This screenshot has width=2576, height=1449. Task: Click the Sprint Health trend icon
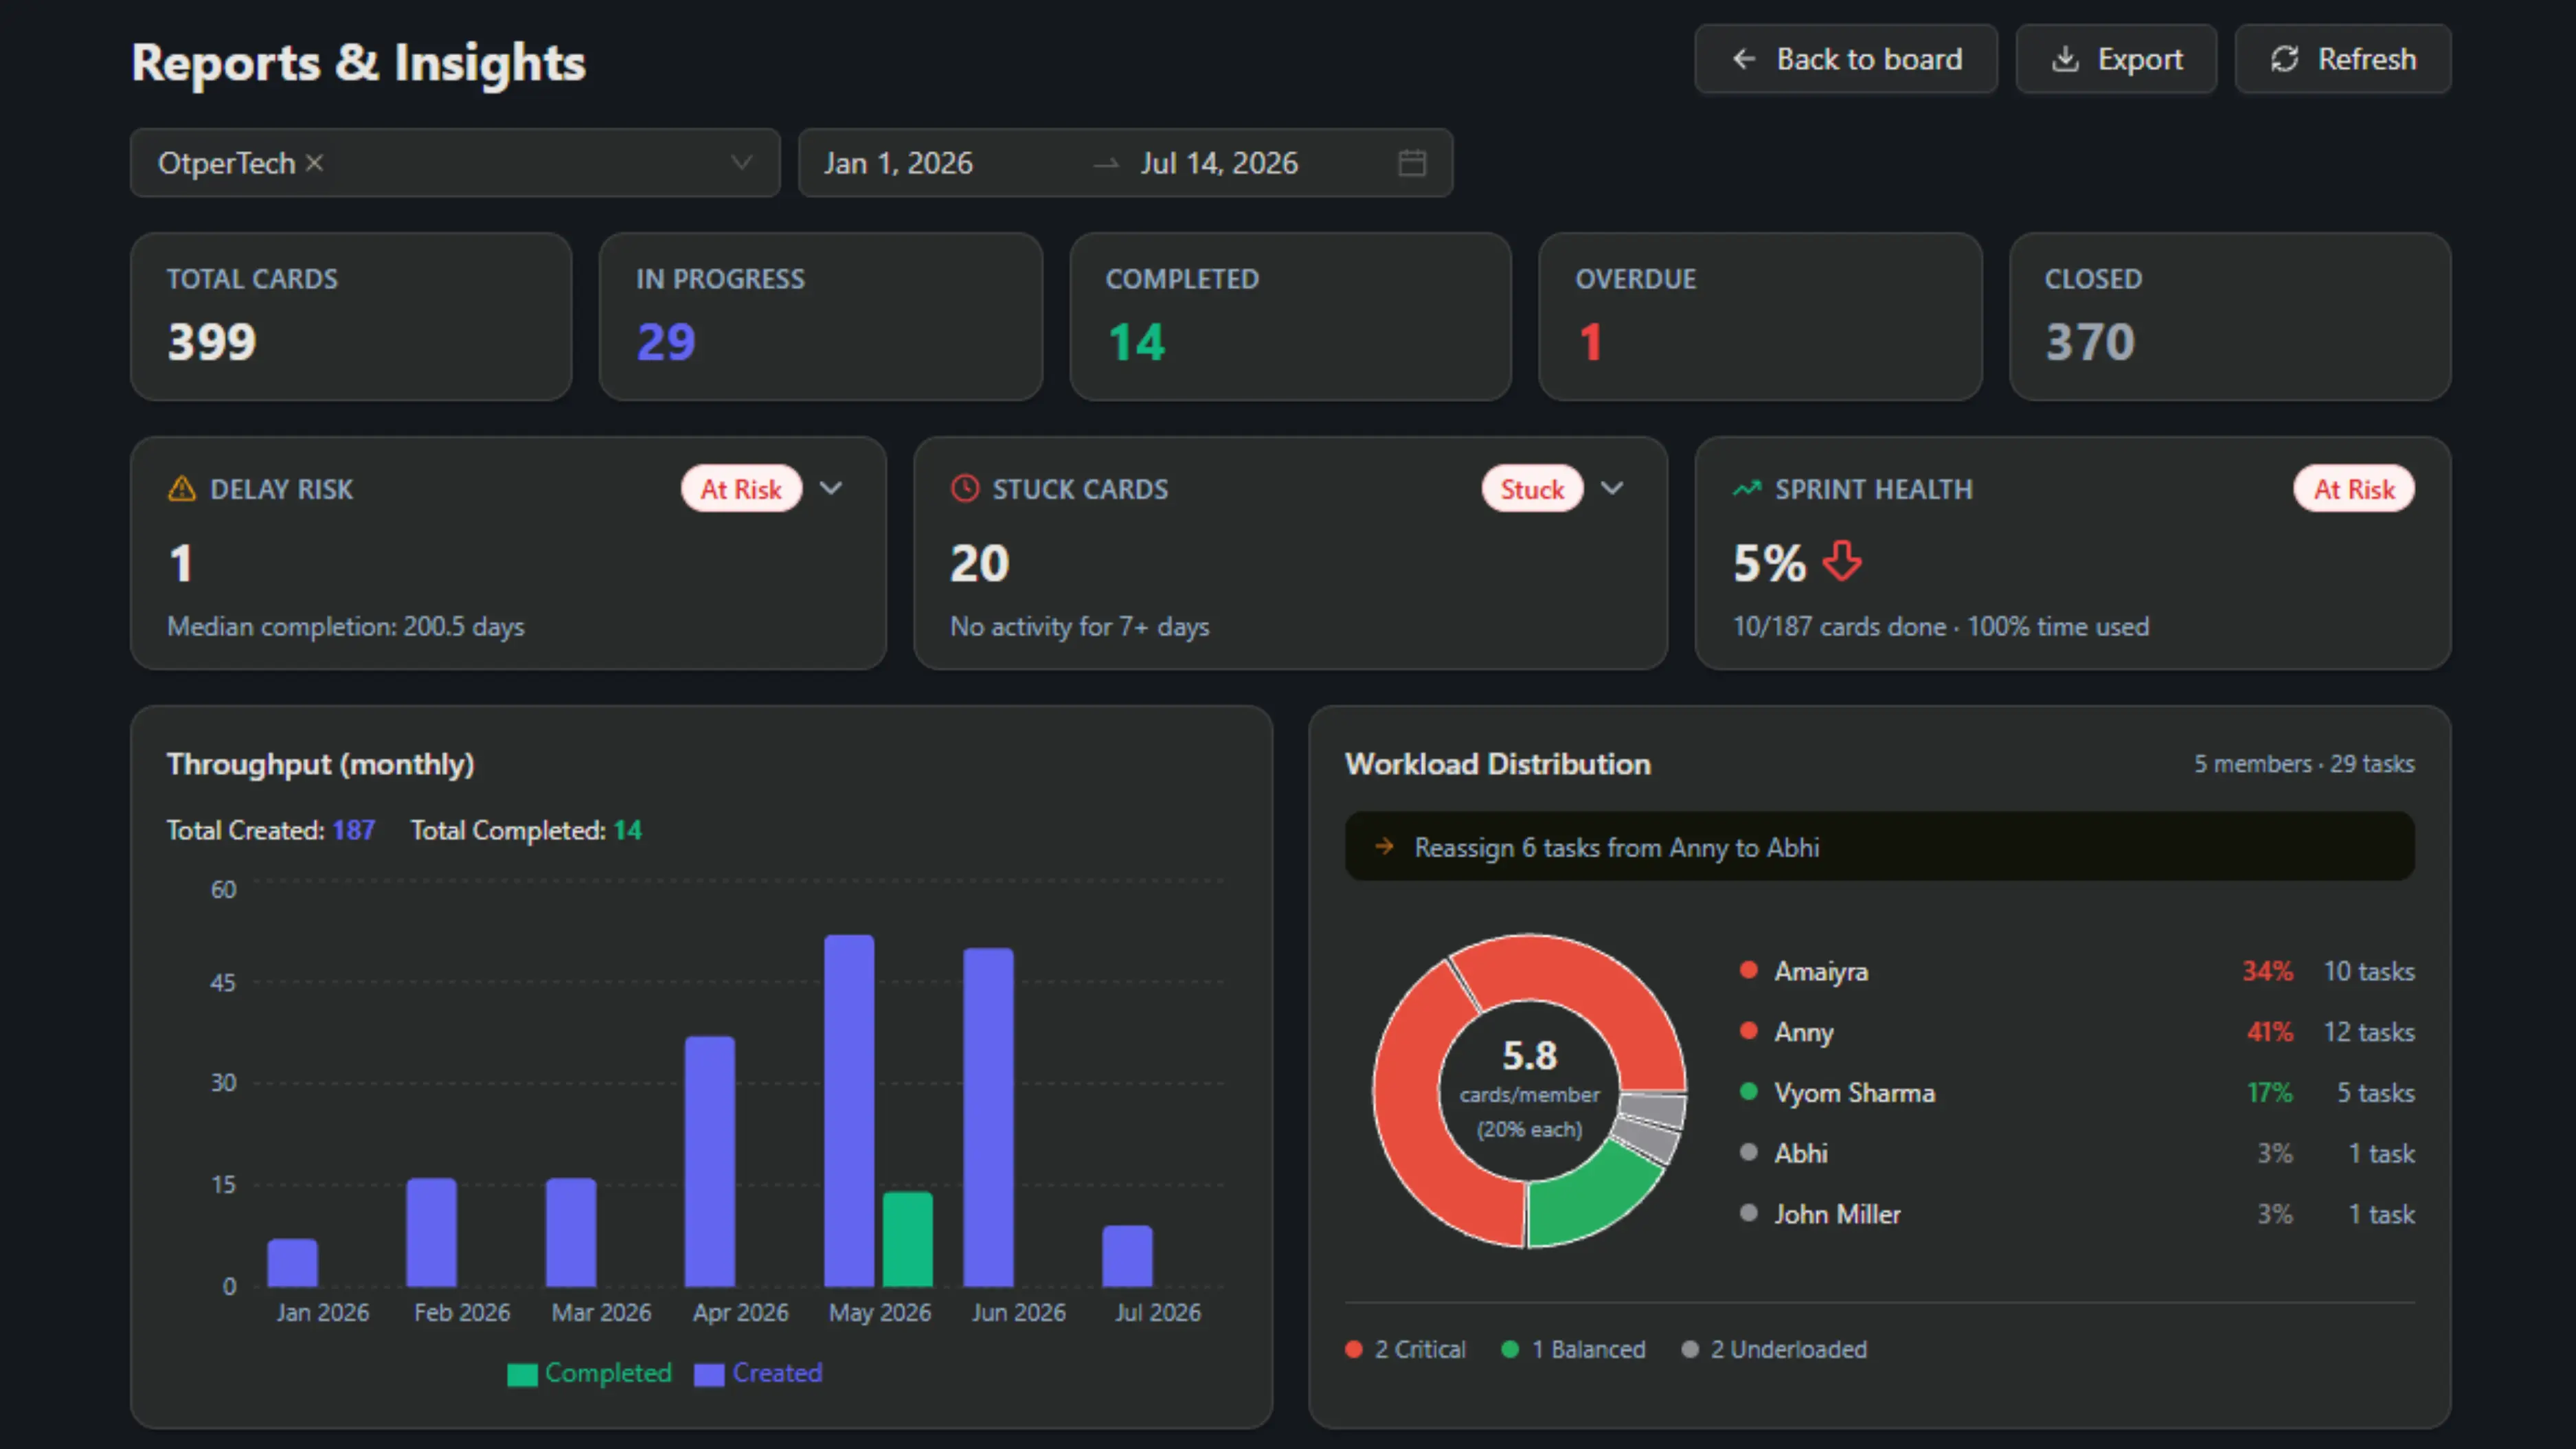click(1746, 489)
